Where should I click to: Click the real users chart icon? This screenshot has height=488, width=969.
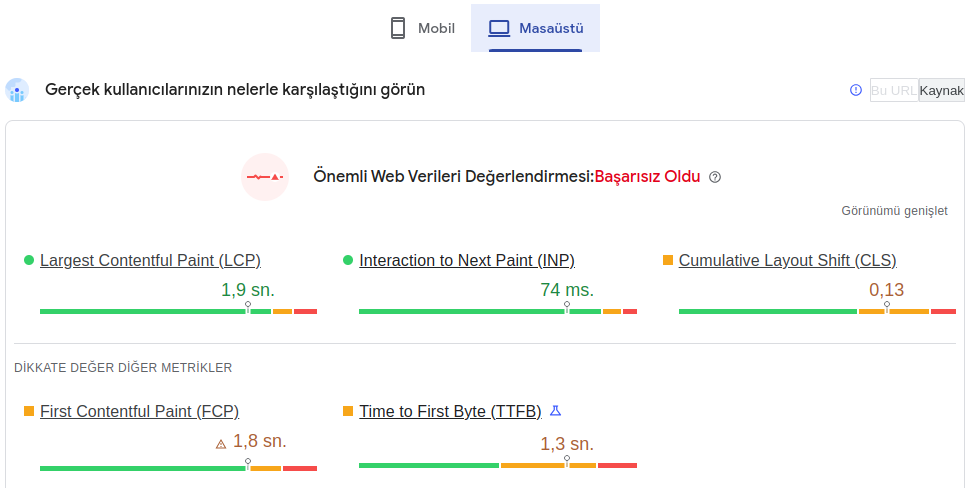coord(17,90)
